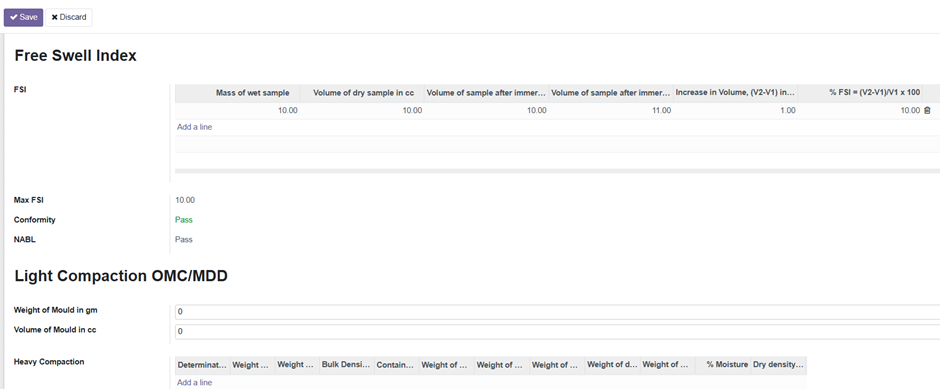Viewport: 940px width, 389px height.
Task: Click the % Moisture column header
Action: tap(723, 364)
